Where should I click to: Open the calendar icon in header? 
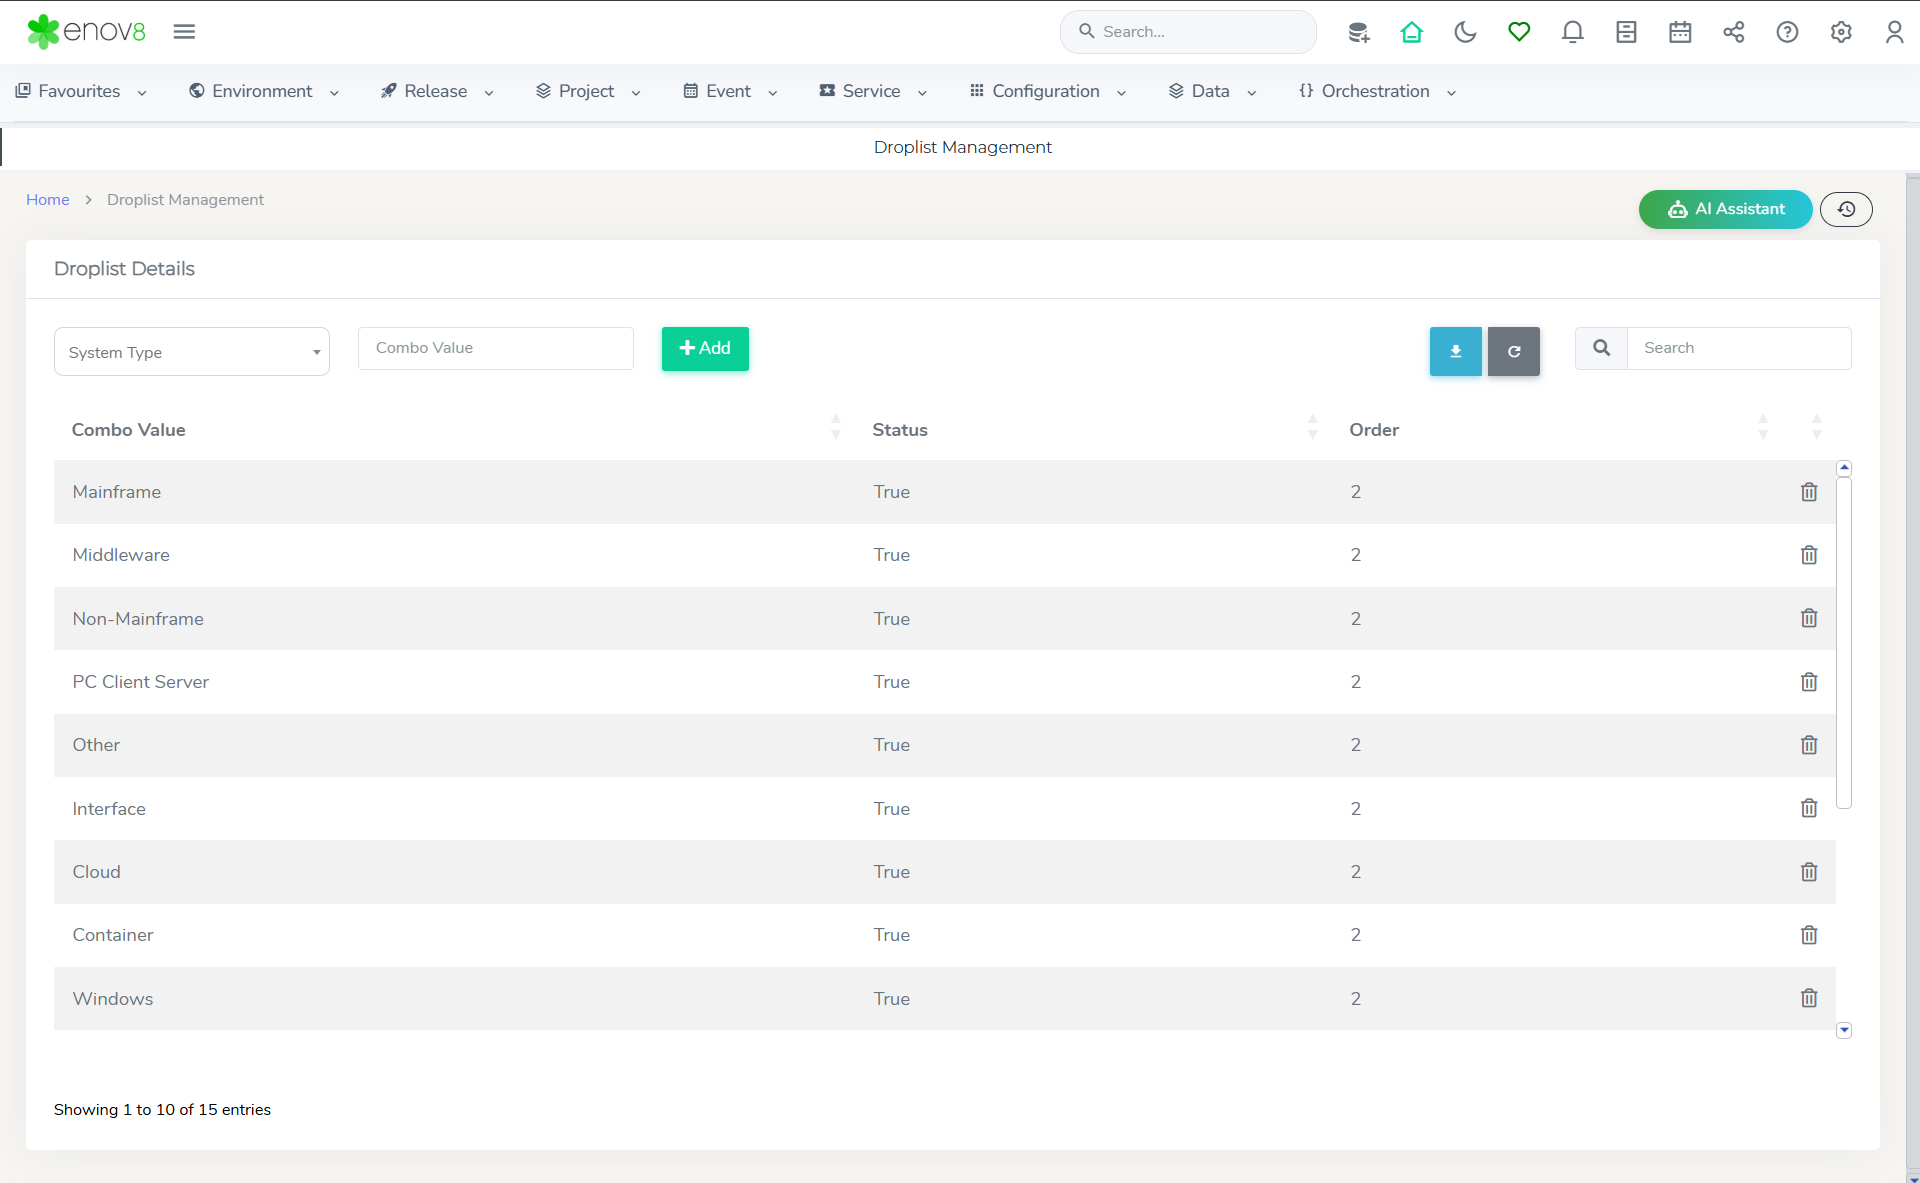tap(1680, 32)
